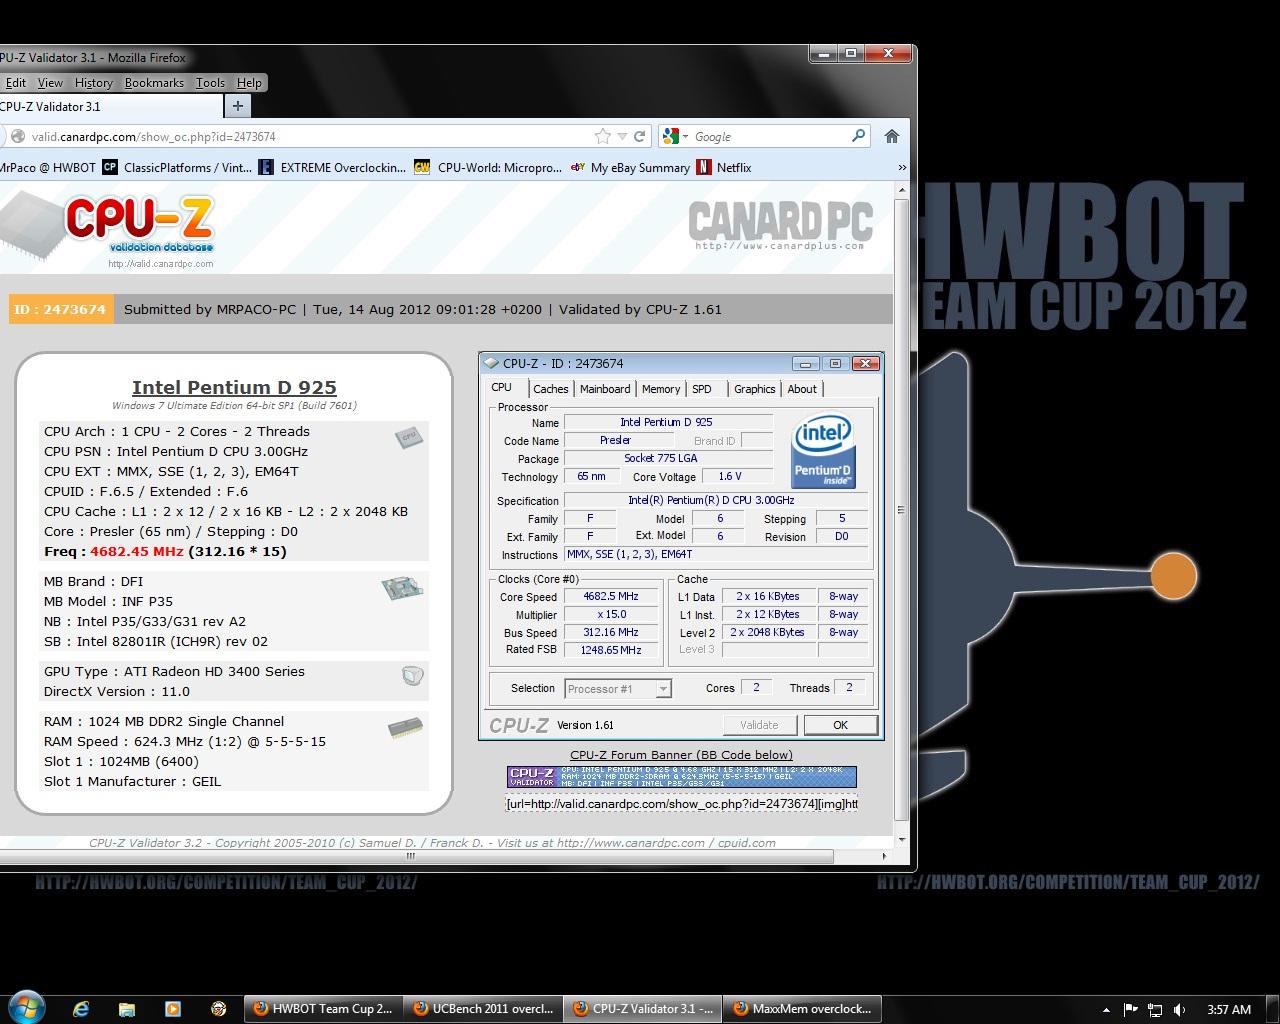The height and width of the screenshot is (1024, 1280).
Task: Click the red Freq 4682.45 MHz text
Action: pyautogui.click(x=137, y=551)
